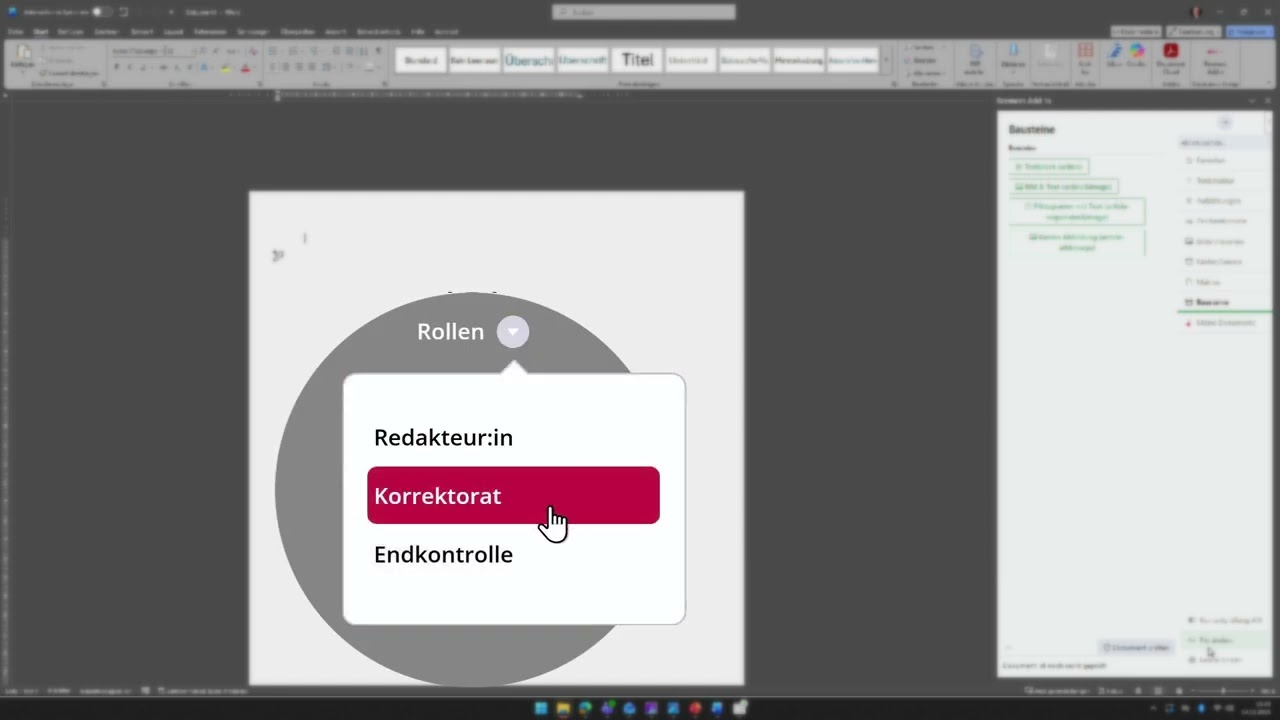Image resolution: width=1280 pixels, height=720 pixels.
Task: Open the Windows Start button on the taskbar
Action: click(x=541, y=709)
